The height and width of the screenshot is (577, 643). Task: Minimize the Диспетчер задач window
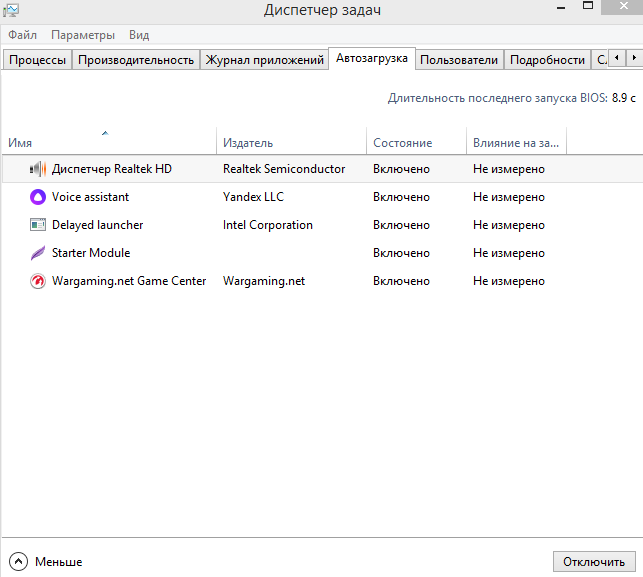click(x=561, y=7)
